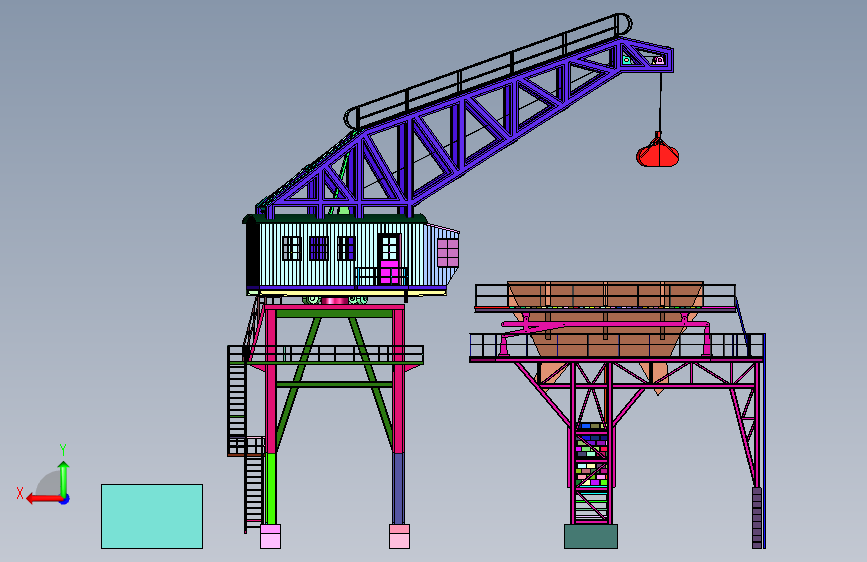Click the blue Z axis dot of triad
This screenshot has width=867, height=562.
(65, 500)
